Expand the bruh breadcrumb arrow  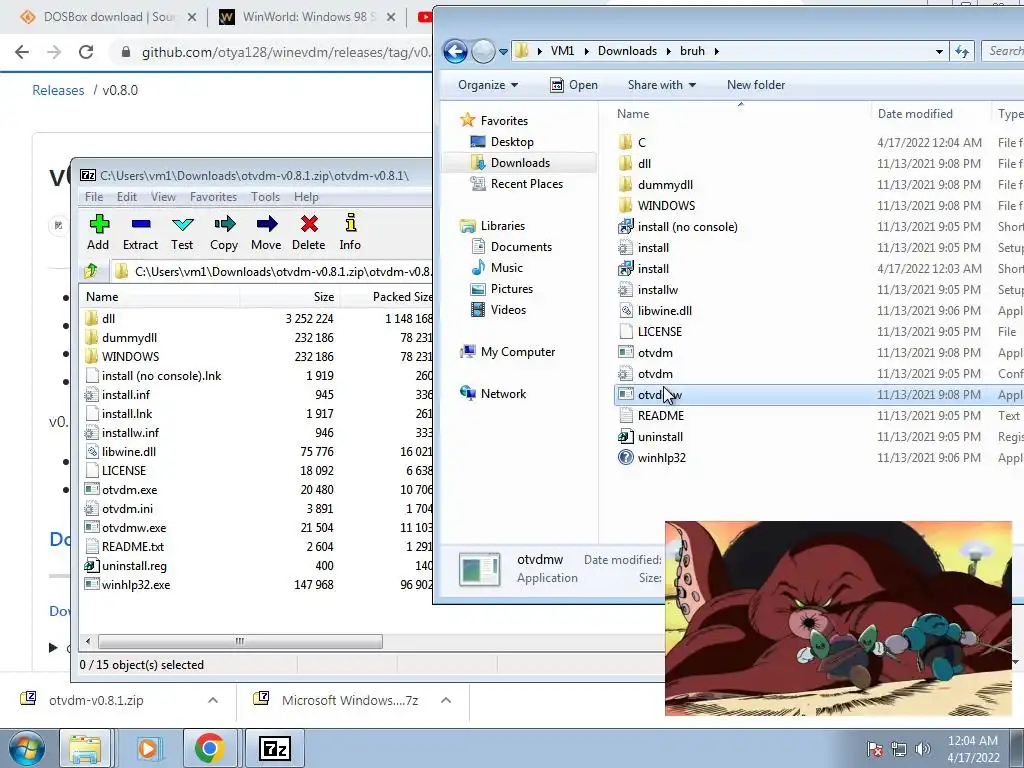(x=716, y=51)
